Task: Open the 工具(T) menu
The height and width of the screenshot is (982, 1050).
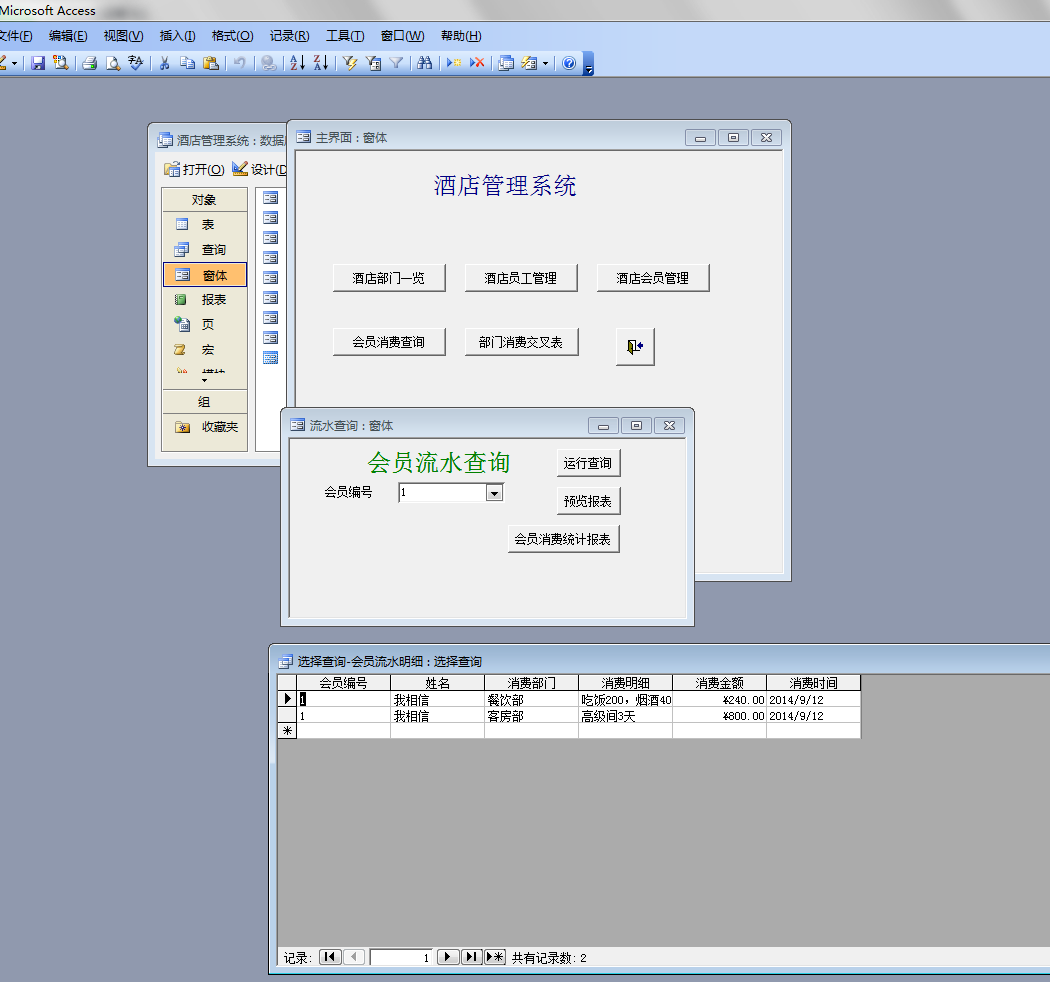Action: 345,36
